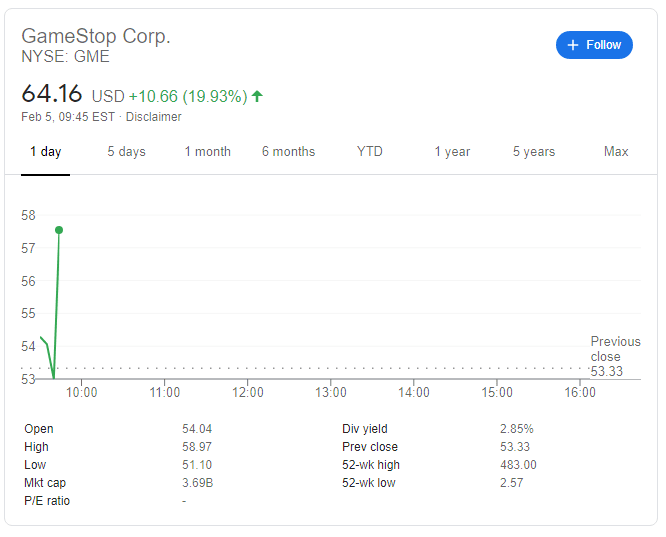The image size is (666, 537).
Task: Switch to the 1 year tab
Action: click(452, 152)
